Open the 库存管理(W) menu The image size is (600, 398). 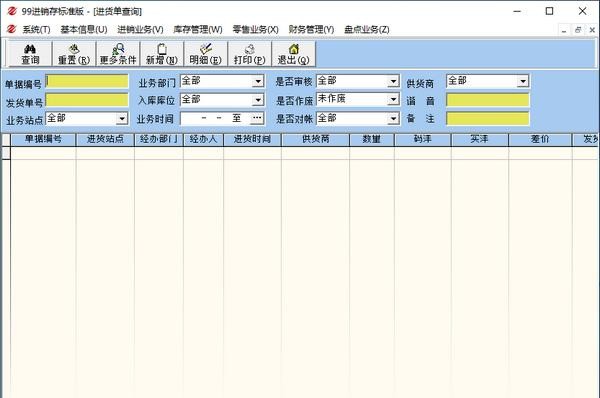pyautogui.click(x=198, y=29)
